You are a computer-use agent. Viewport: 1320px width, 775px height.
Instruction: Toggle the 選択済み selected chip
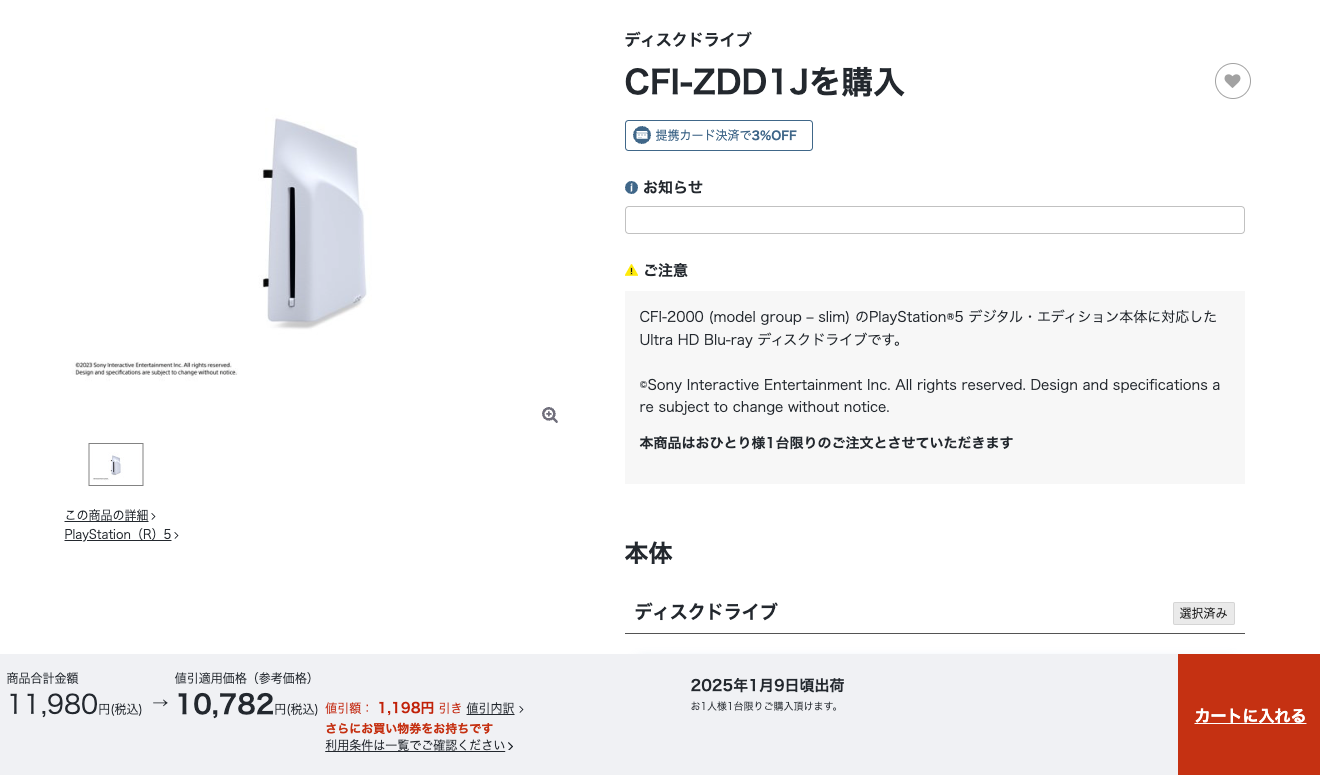pyautogui.click(x=1204, y=613)
